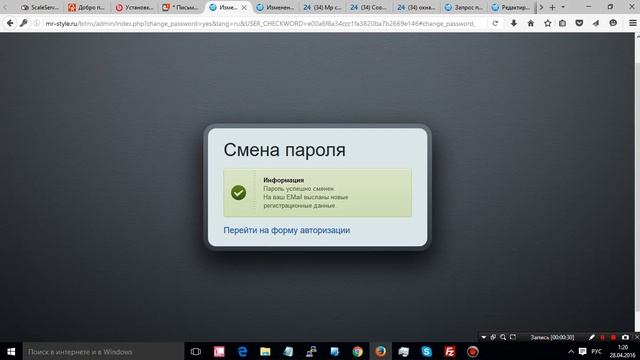Launch Google Chrome from taskbar
Screen dimensions: 640x360
pyautogui.click(x=358, y=351)
